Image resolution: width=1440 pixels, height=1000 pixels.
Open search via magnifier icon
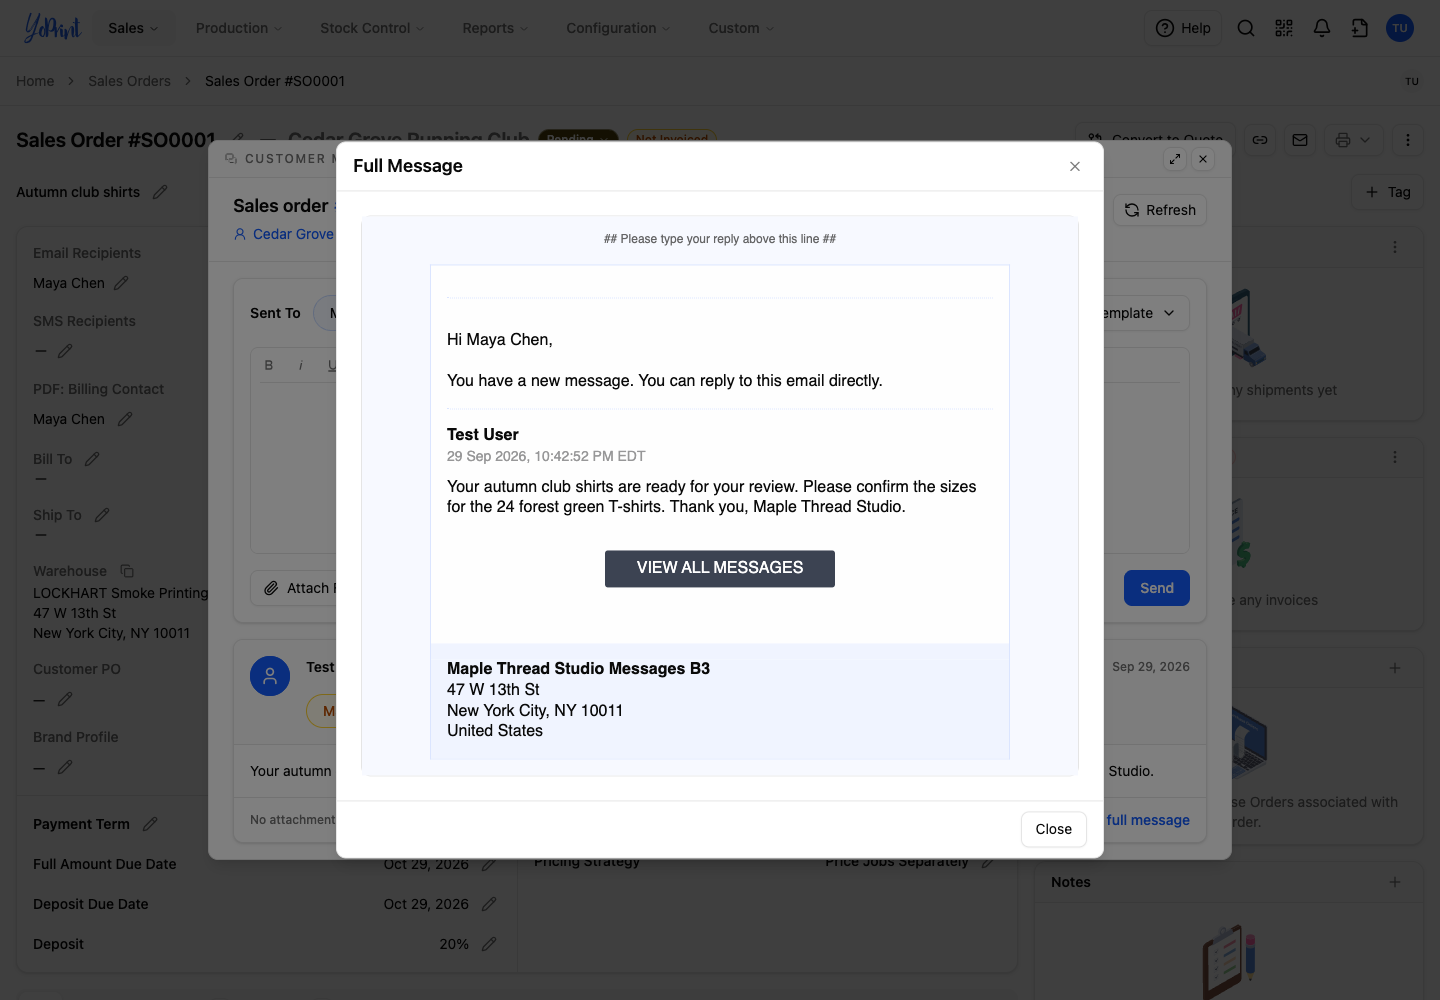pos(1246,28)
